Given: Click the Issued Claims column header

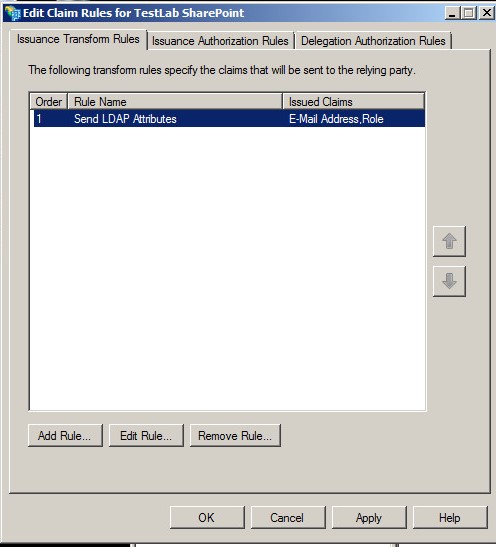Looking at the screenshot, I should coord(353,102).
